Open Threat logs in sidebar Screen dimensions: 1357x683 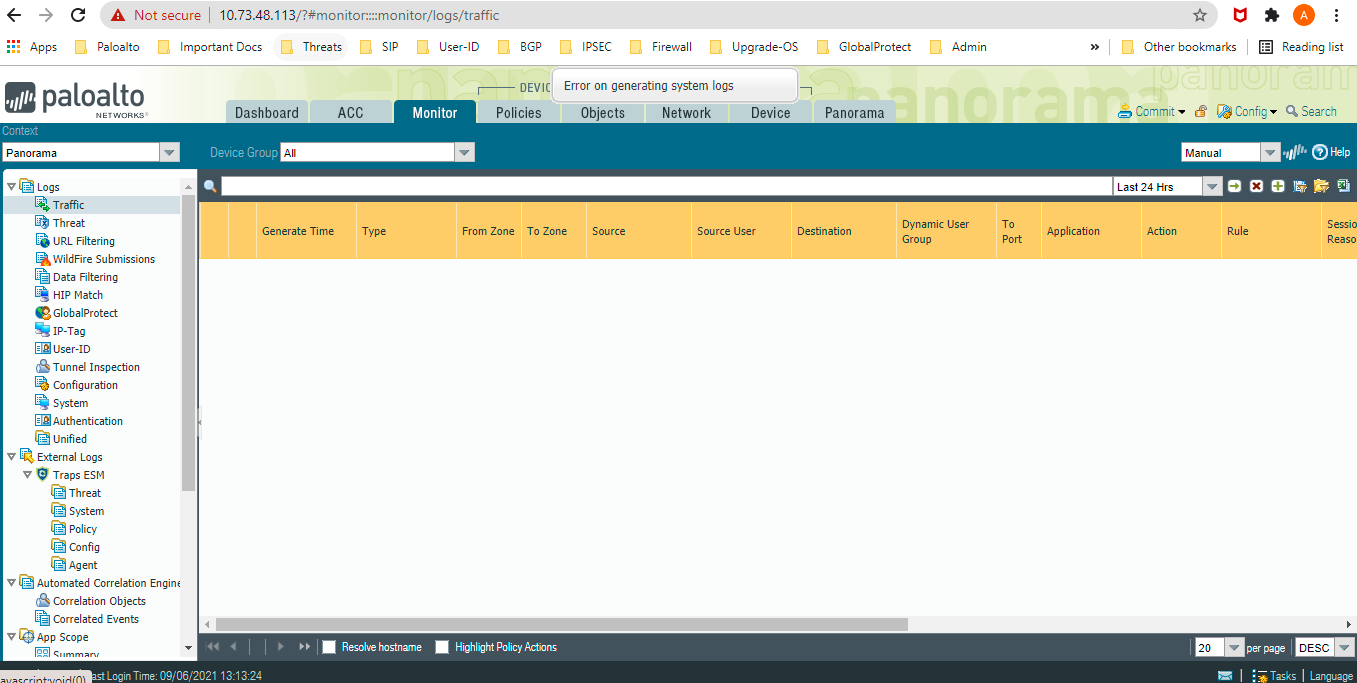pos(69,222)
